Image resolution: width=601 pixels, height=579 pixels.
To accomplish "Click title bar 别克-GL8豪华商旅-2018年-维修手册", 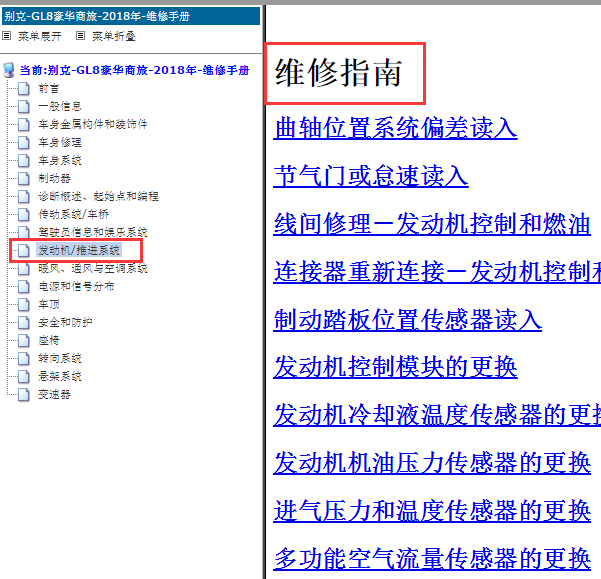I will [131, 16].
